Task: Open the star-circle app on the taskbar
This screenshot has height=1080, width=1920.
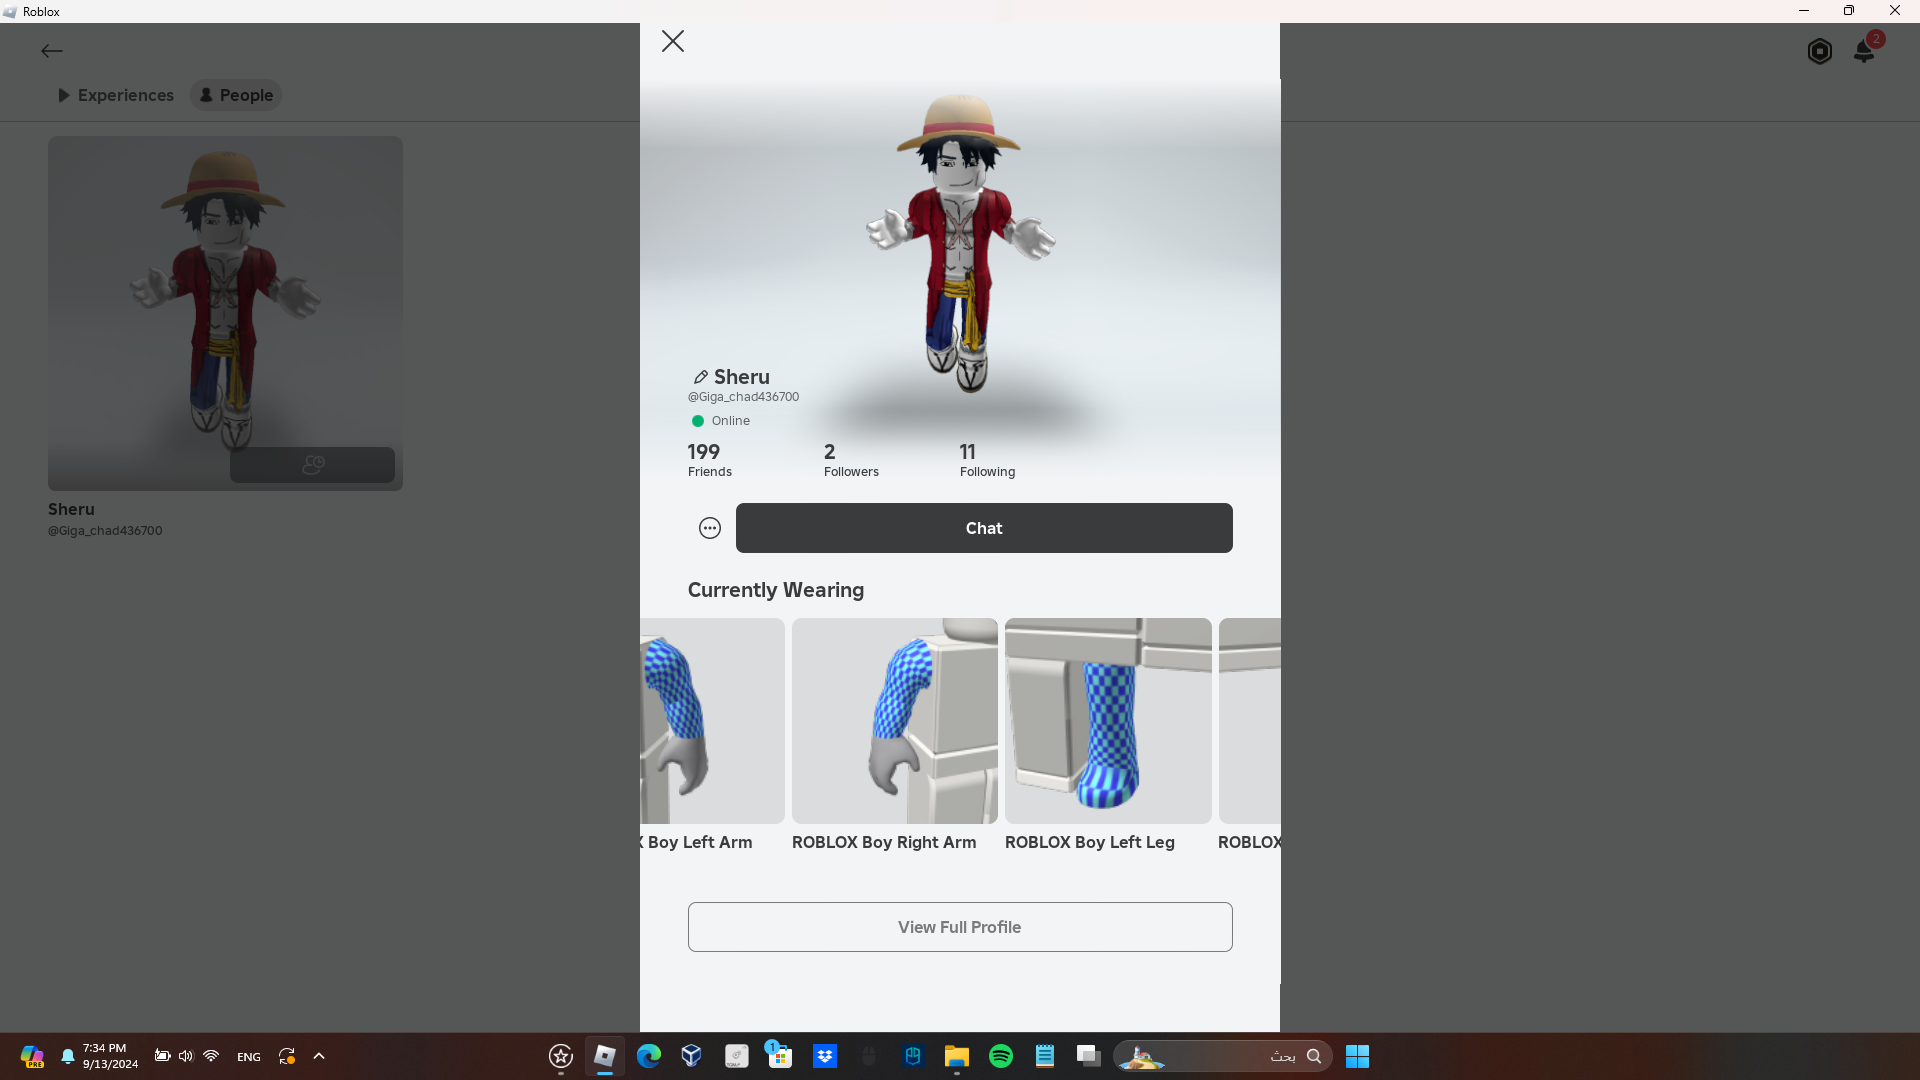Action: (x=561, y=1056)
